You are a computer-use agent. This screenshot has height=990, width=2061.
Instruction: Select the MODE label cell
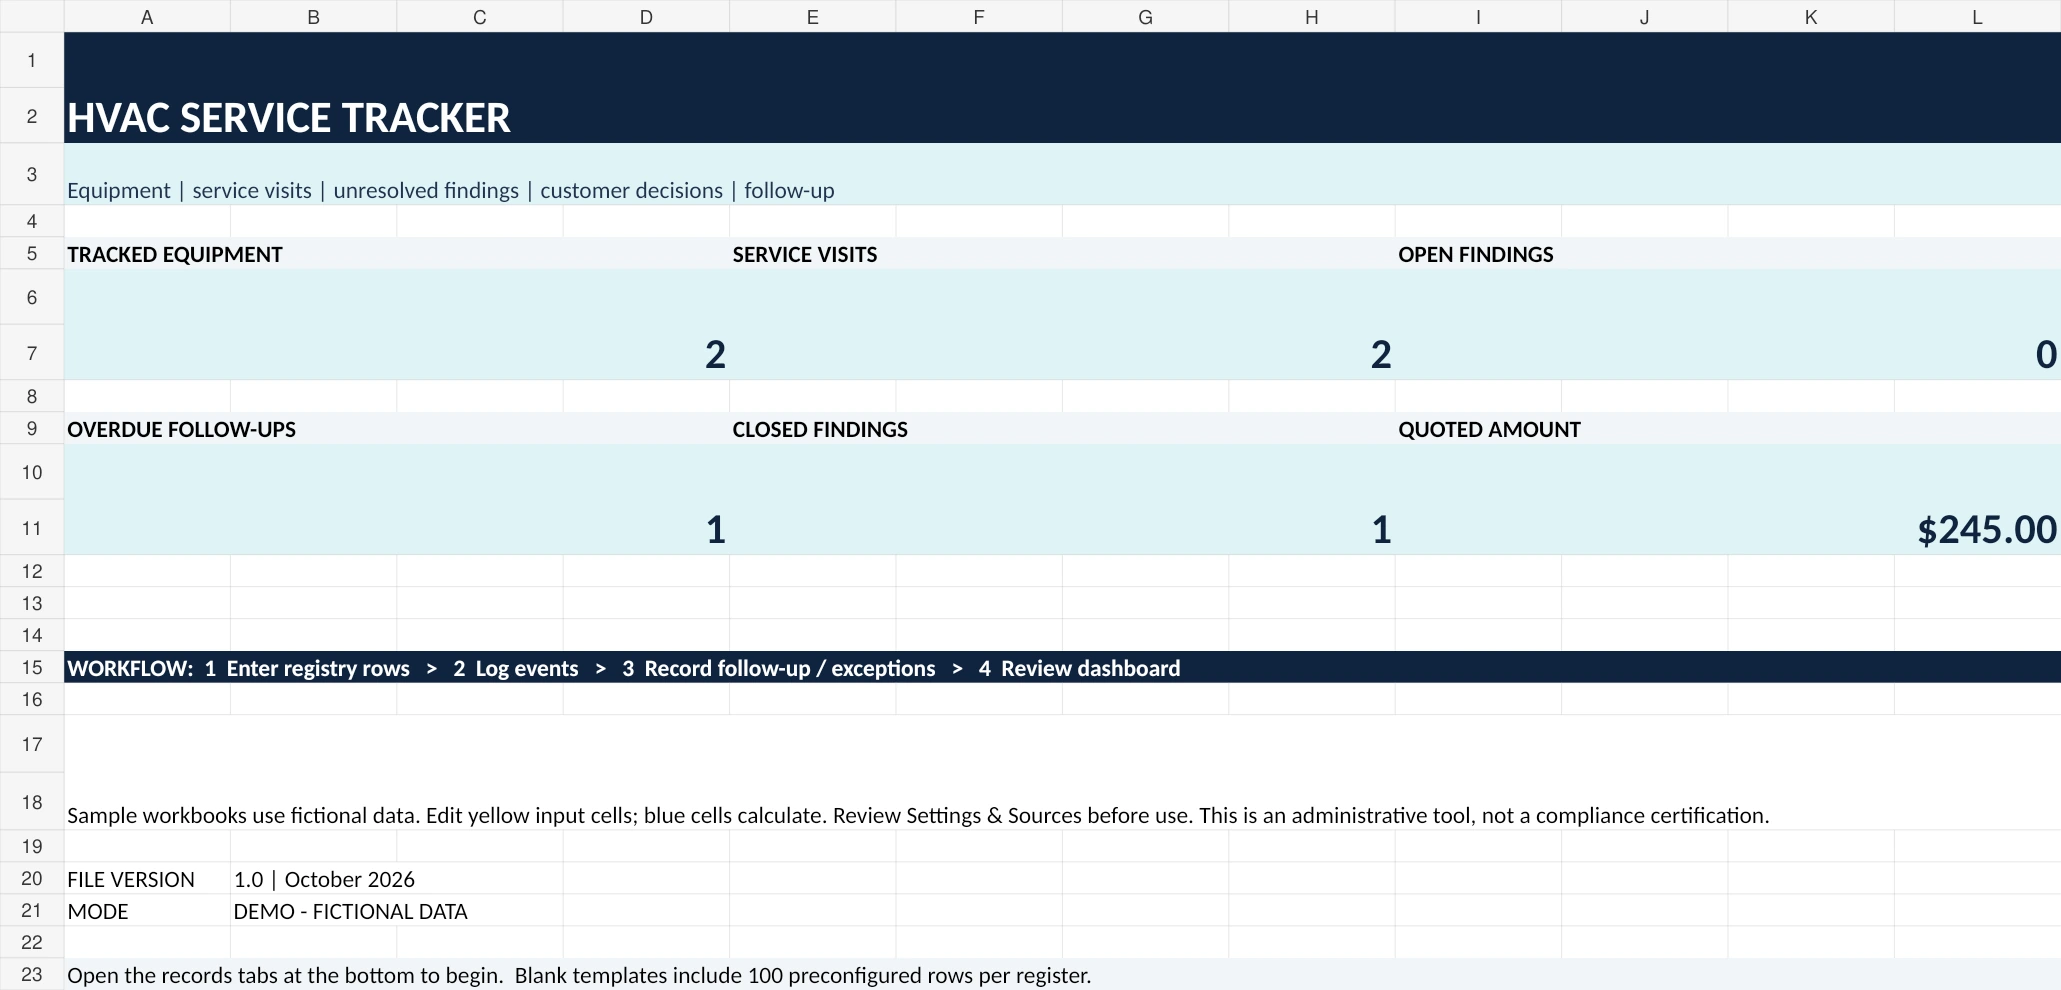147,911
